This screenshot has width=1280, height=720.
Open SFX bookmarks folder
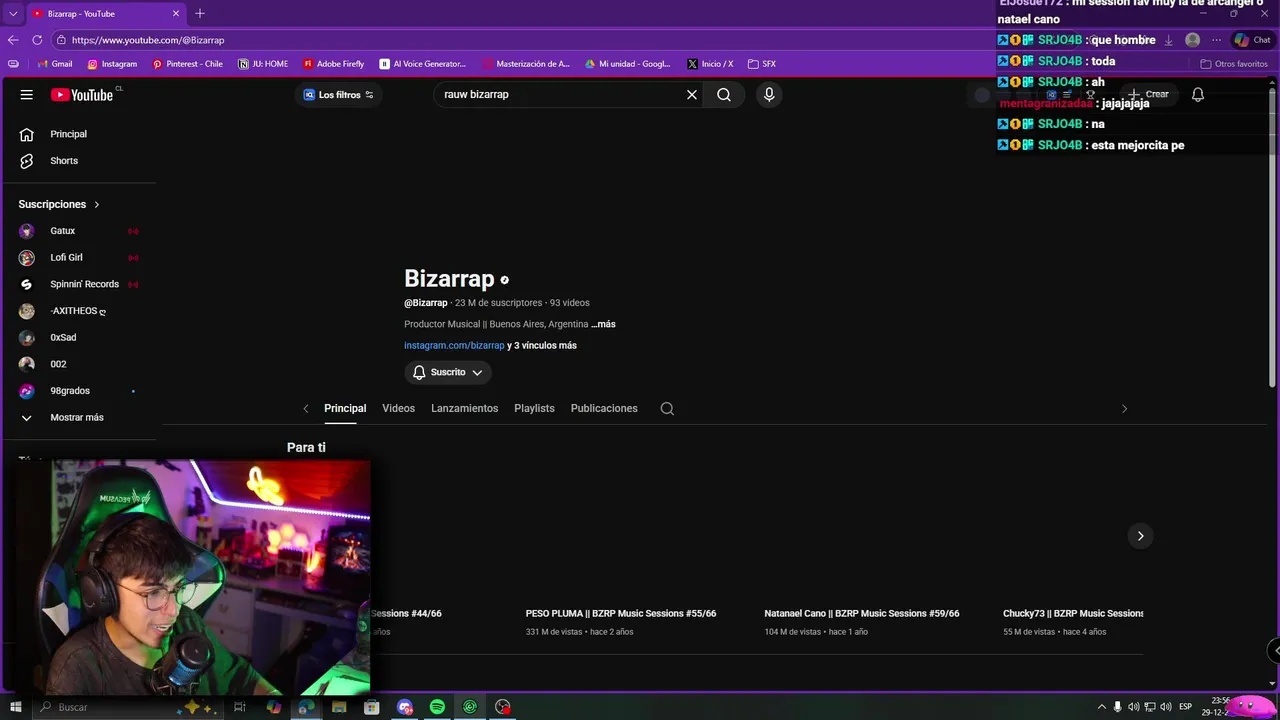tap(762, 64)
